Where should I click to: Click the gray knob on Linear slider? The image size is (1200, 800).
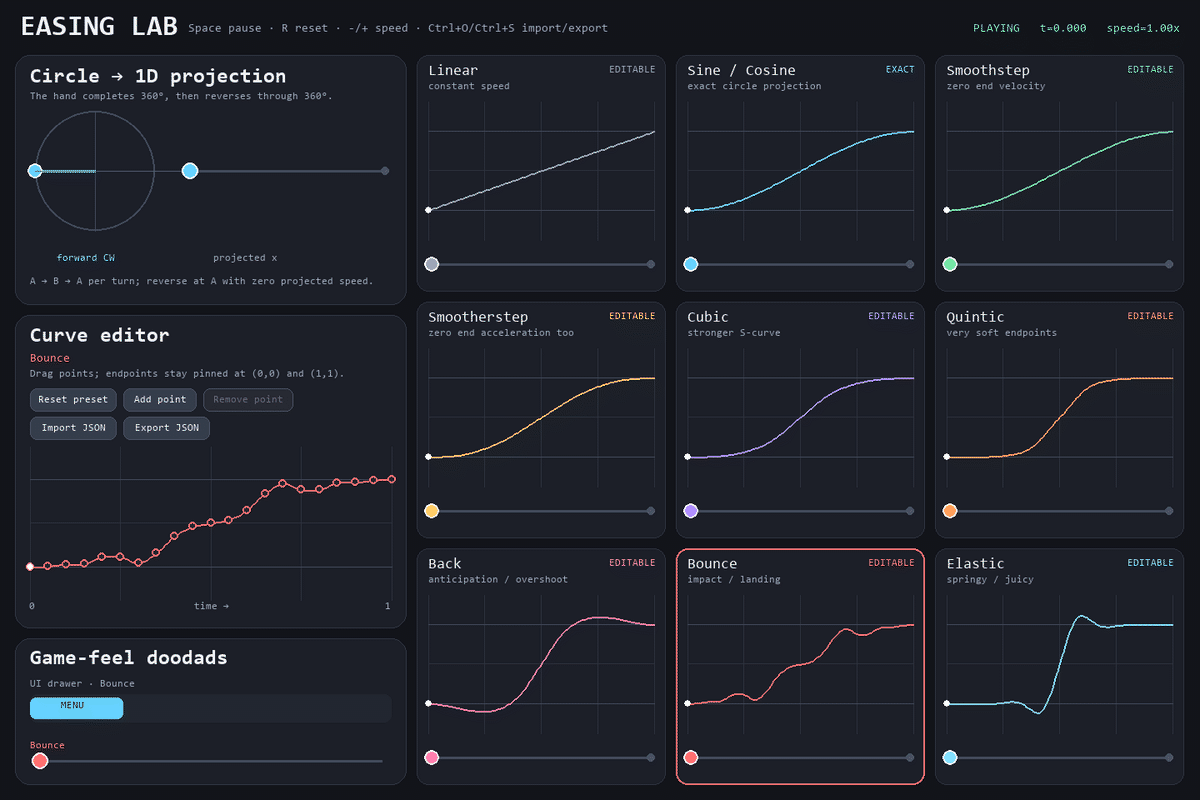pyautogui.click(x=431, y=264)
